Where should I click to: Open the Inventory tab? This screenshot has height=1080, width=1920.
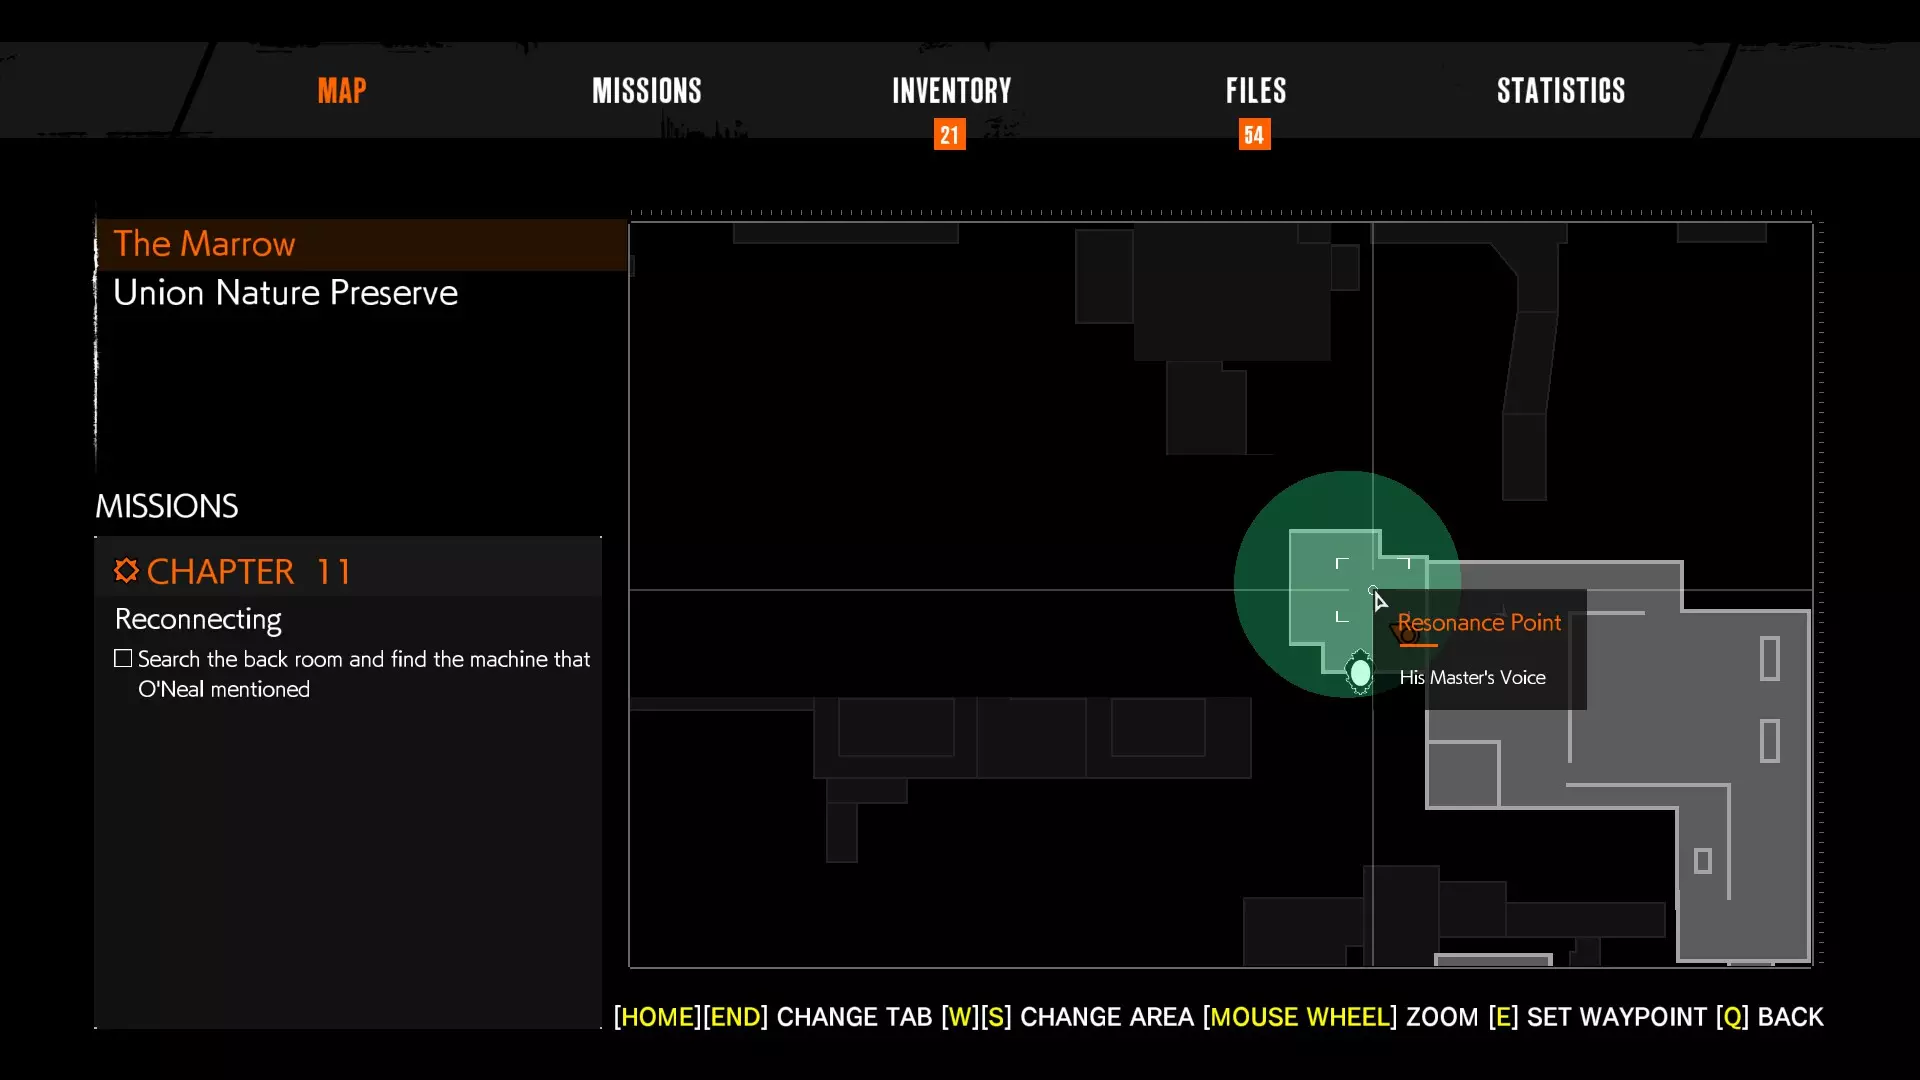pyautogui.click(x=951, y=91)
